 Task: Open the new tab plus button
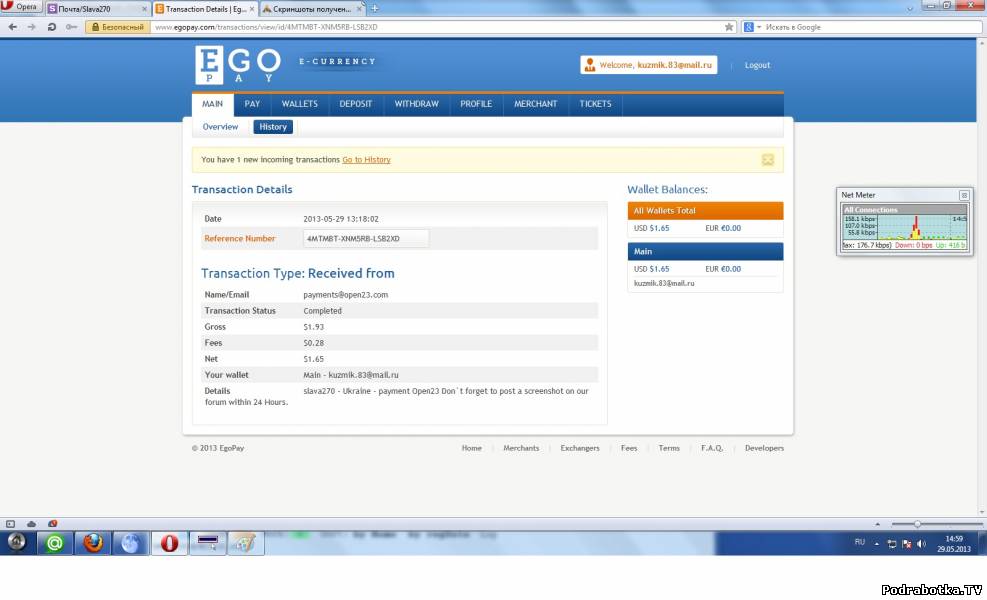click(x=374, y=8)
